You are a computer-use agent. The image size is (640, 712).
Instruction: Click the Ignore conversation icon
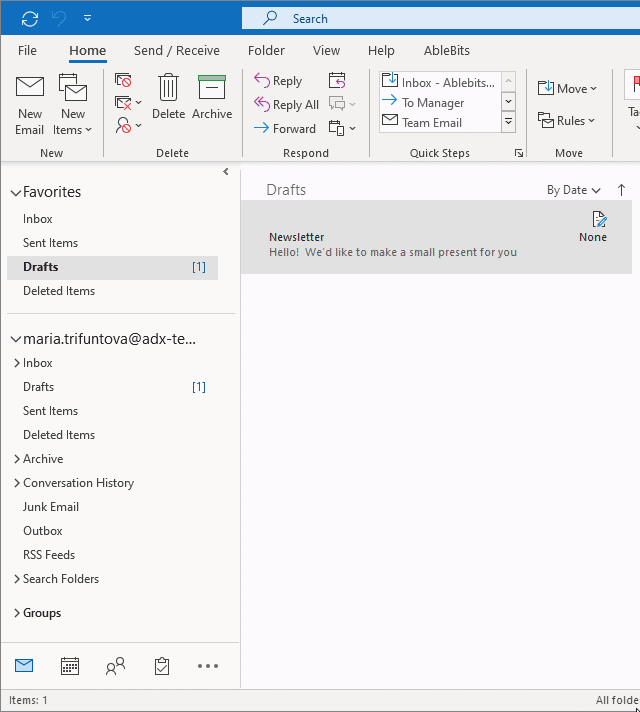pos(123,80)
